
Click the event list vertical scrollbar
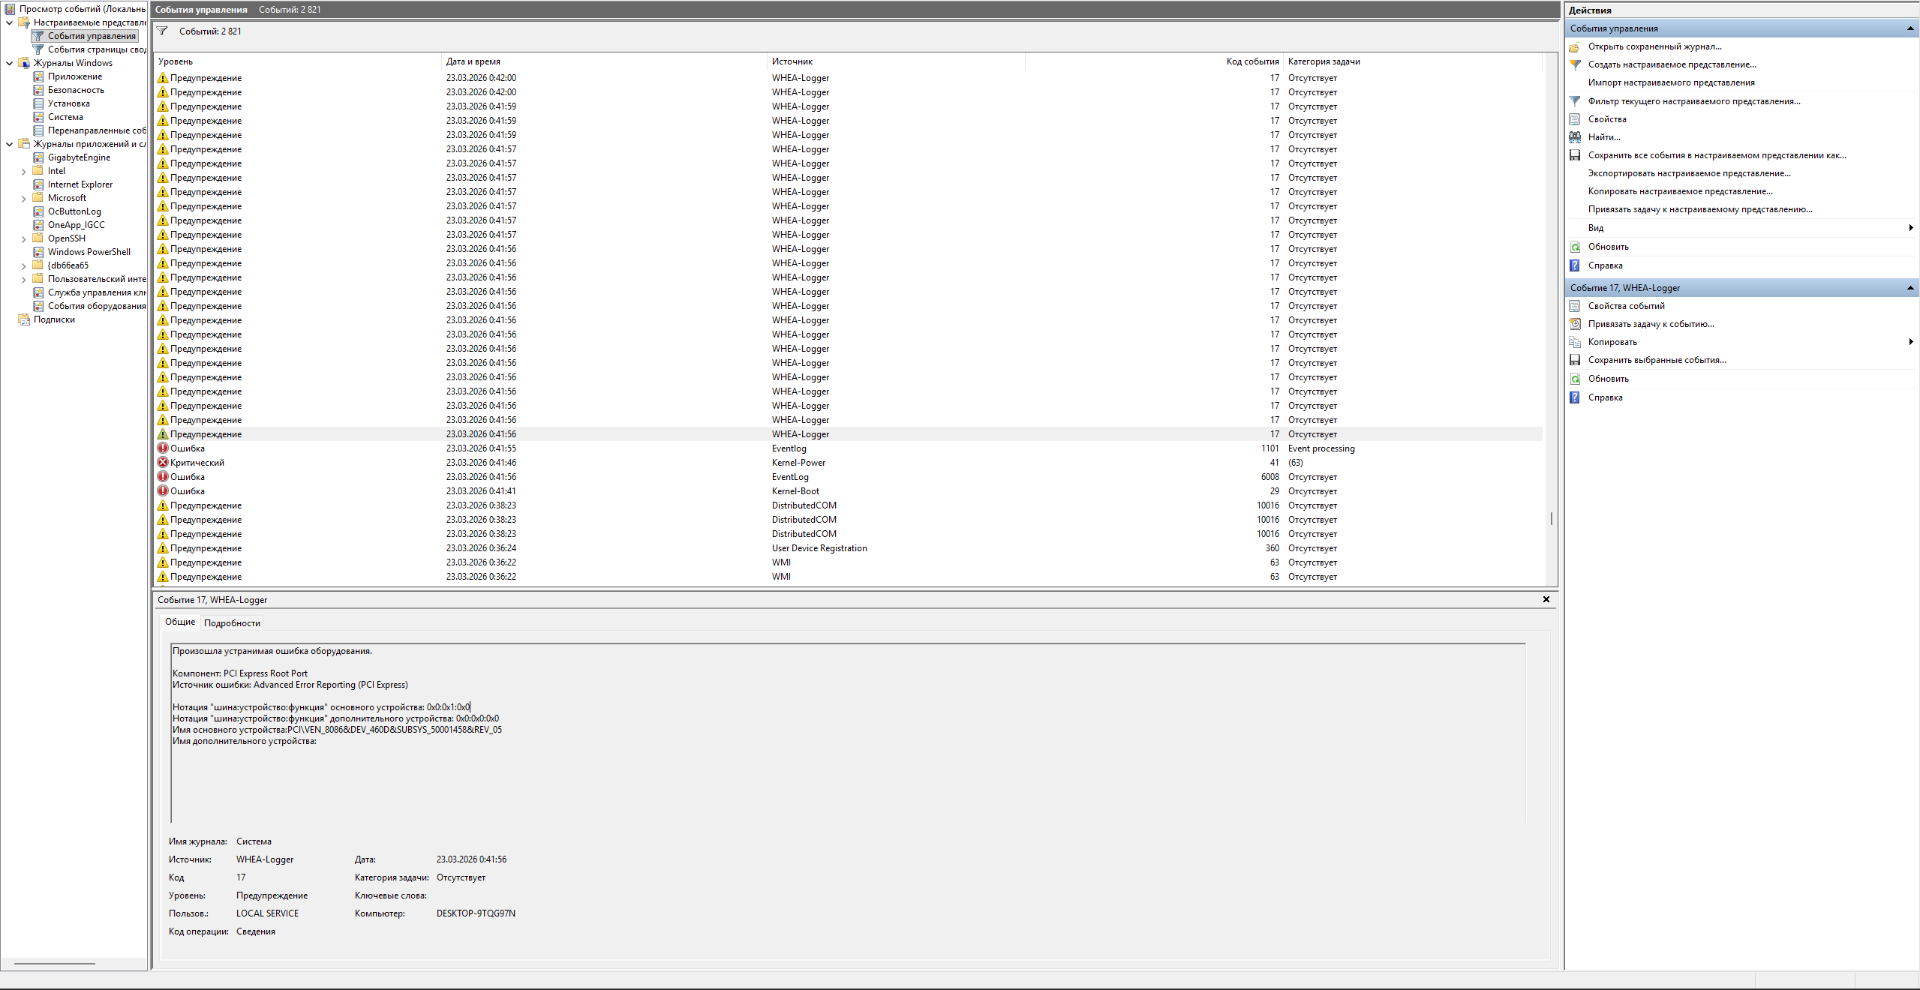pyautogui.click(x=1551, y=518)
